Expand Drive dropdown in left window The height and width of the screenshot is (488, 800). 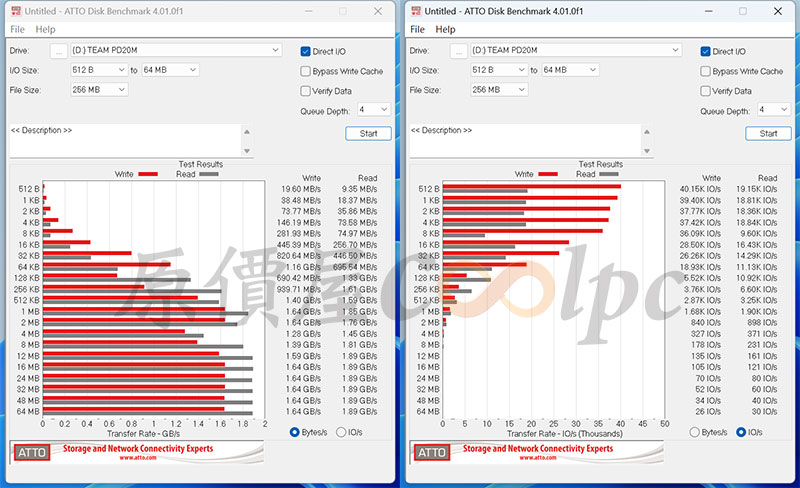(275, 50)
